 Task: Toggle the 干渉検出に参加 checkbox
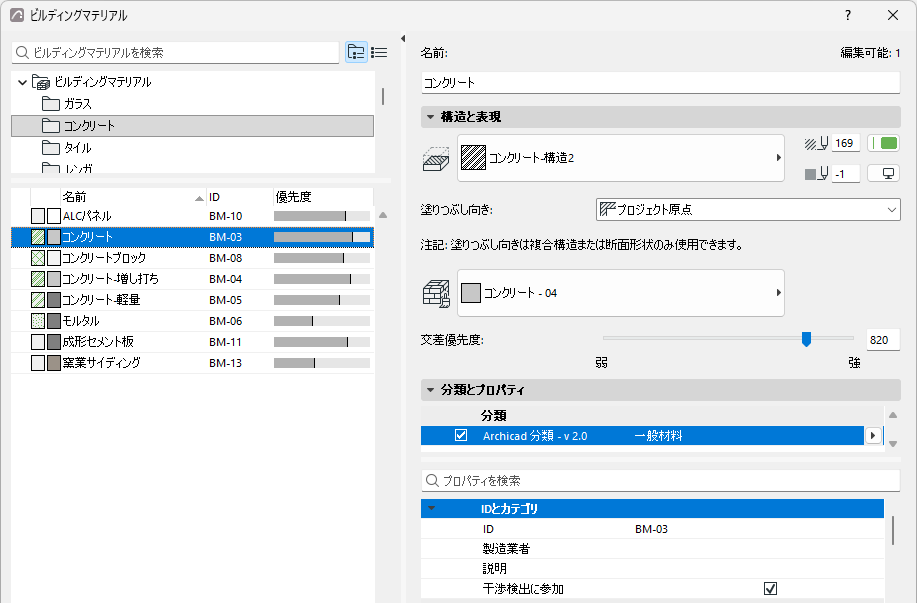coord(770,588)
